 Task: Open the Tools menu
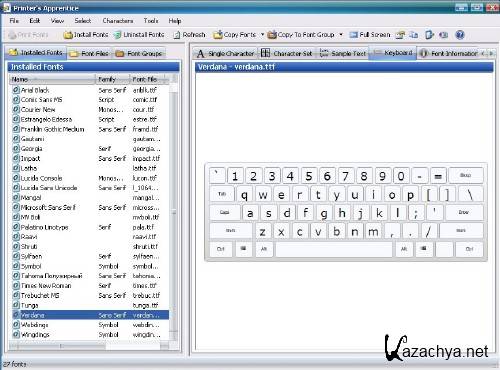tap(151, 21)
